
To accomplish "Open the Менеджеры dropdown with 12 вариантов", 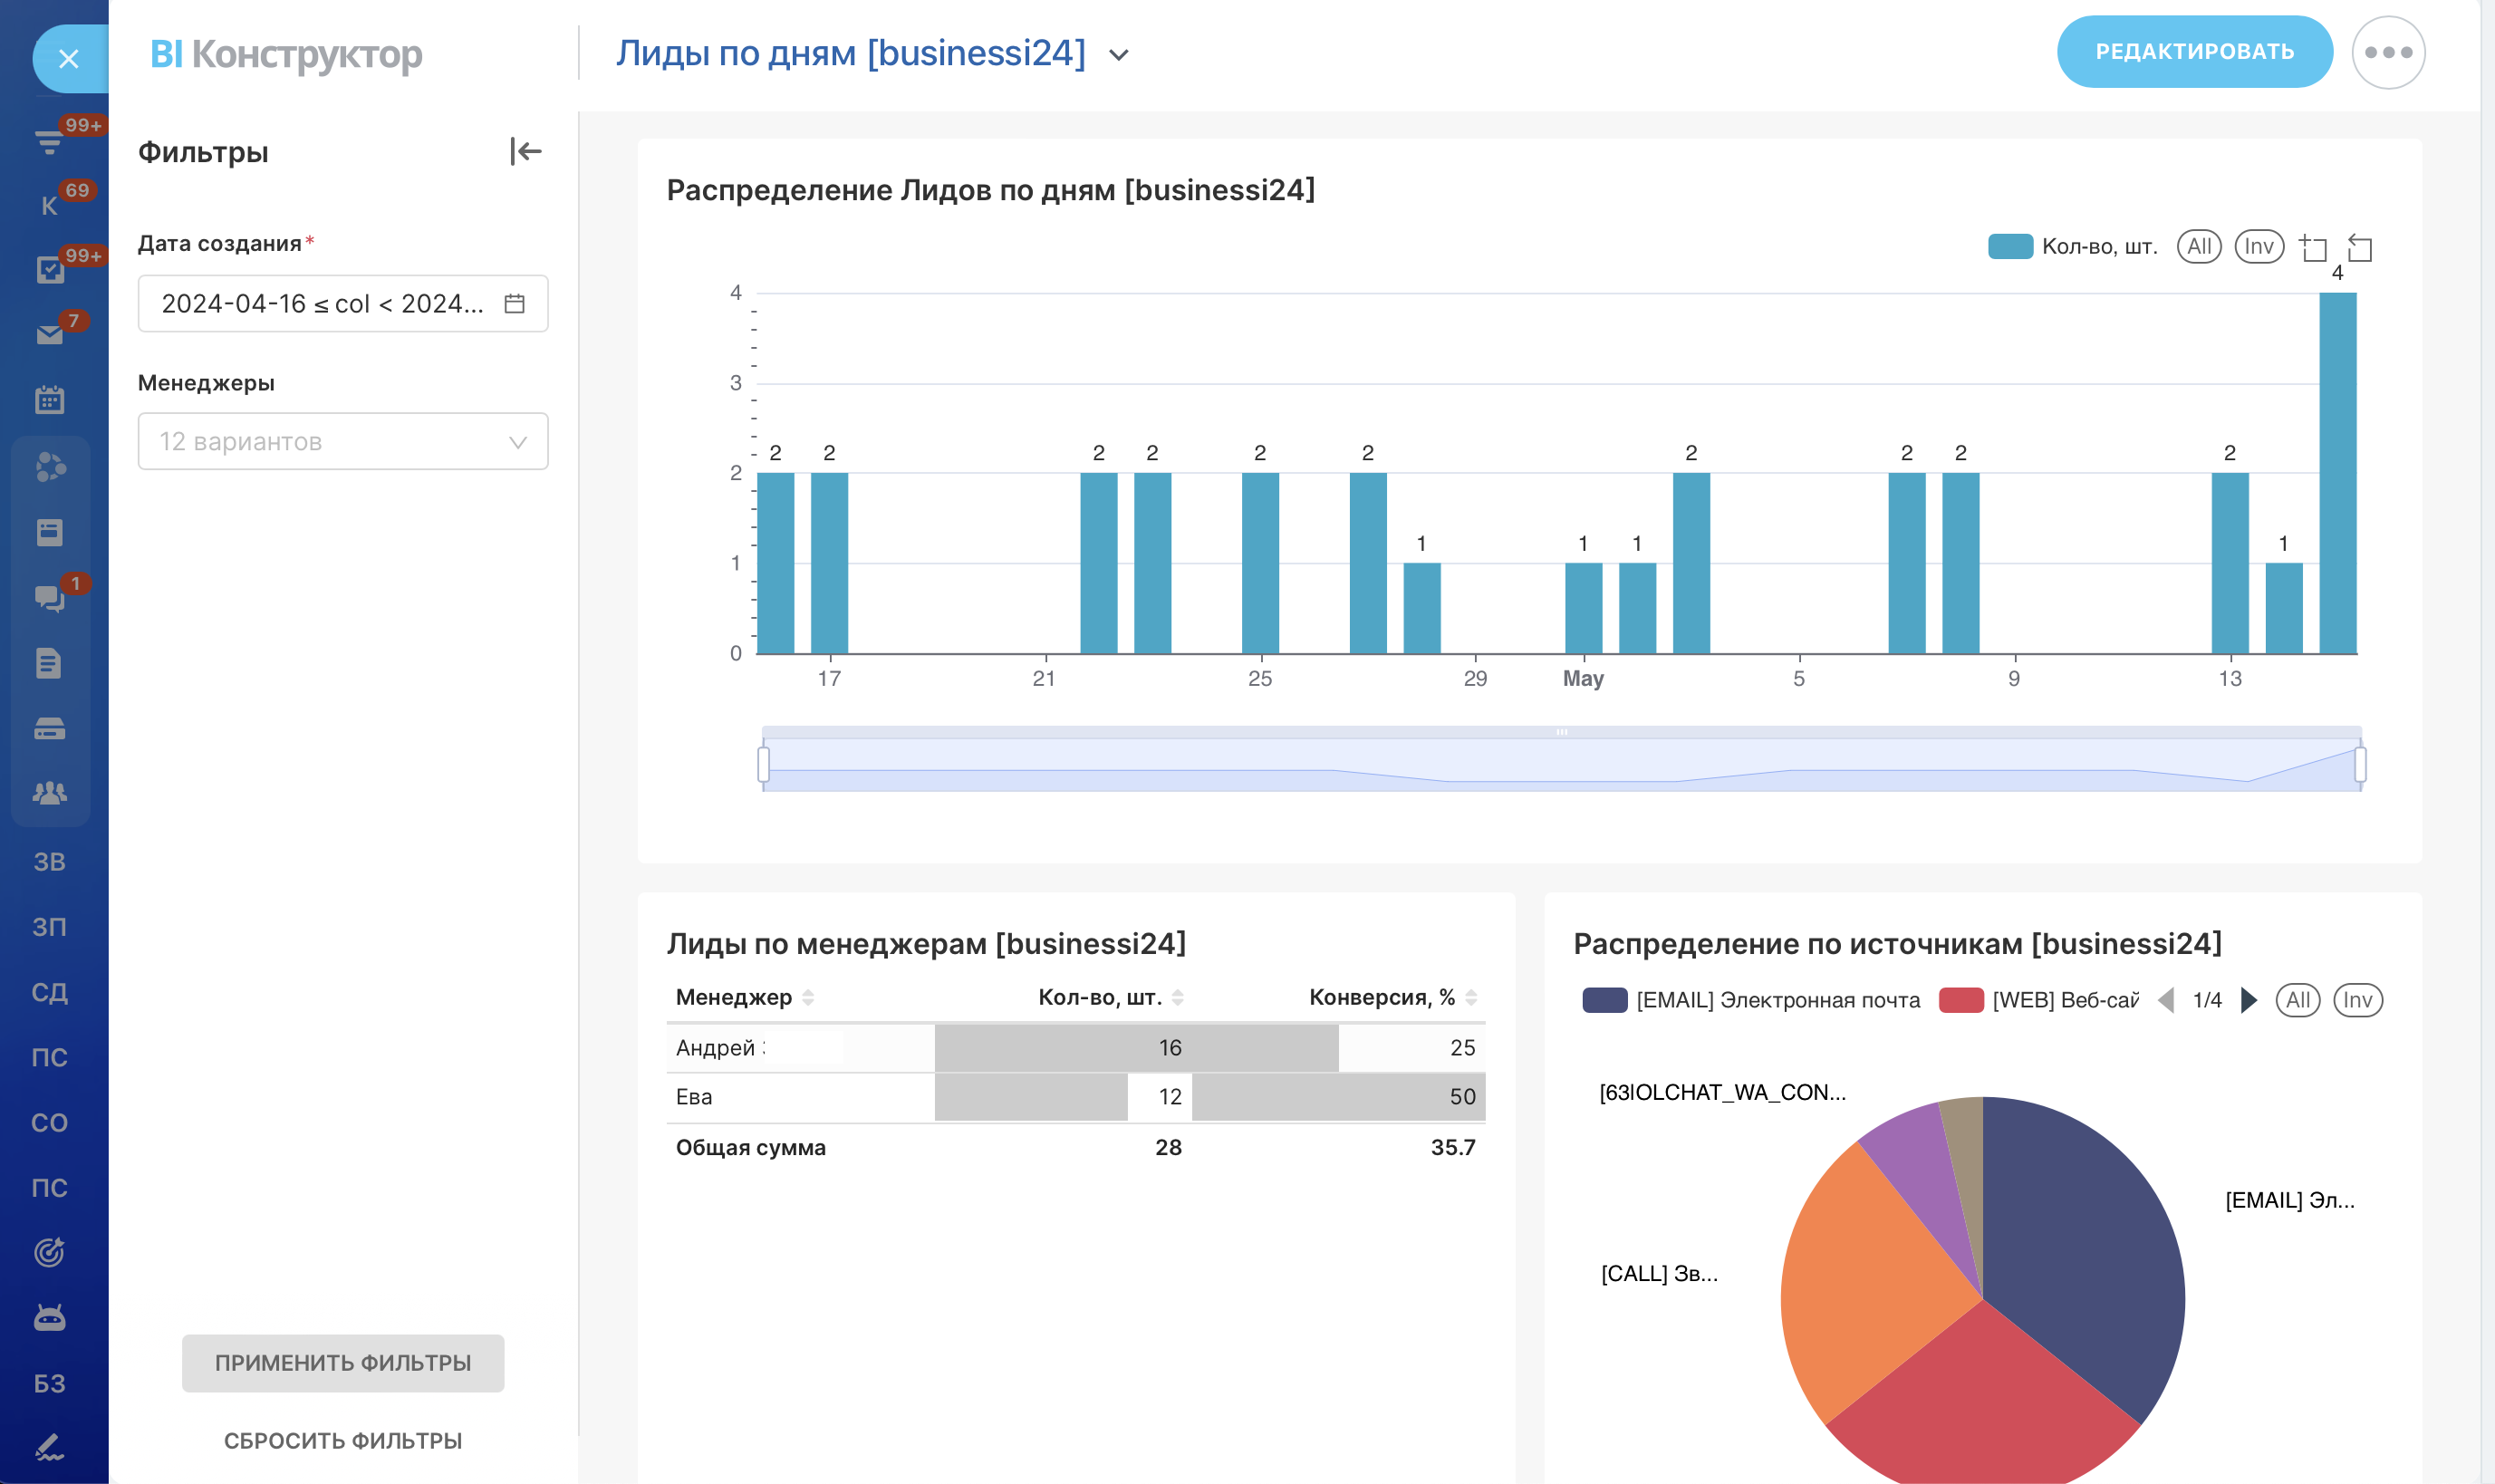I will click(342, 442).
